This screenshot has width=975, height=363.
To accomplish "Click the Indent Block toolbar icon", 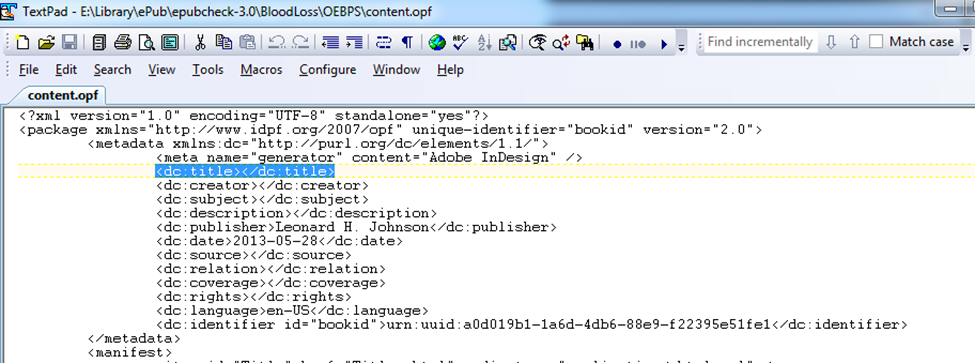I will tap(354, 42).
